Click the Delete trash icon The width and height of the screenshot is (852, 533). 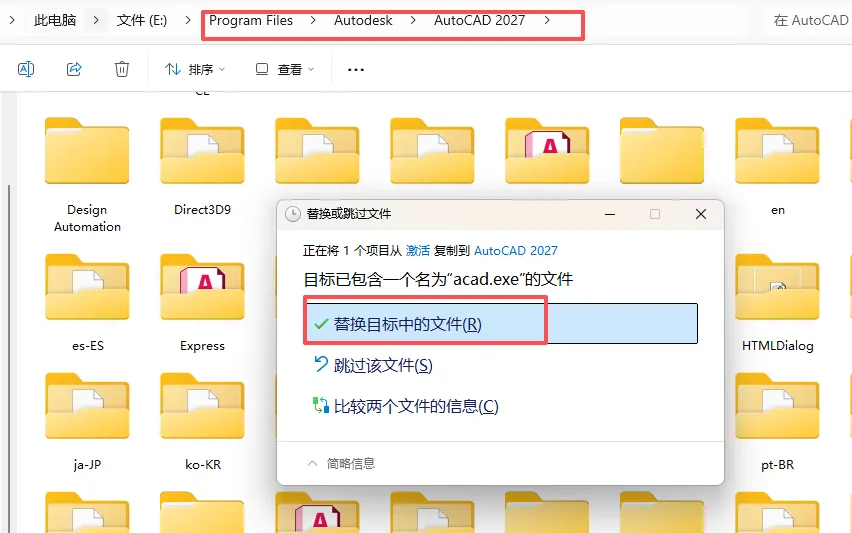122,69
